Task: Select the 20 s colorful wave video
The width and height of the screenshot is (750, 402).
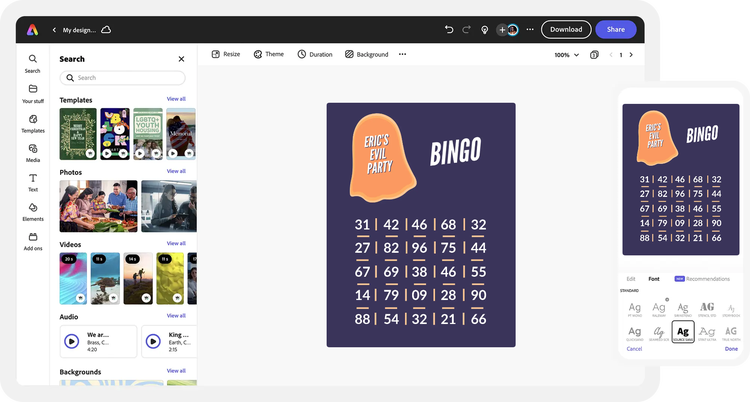Action: (73, 279)
